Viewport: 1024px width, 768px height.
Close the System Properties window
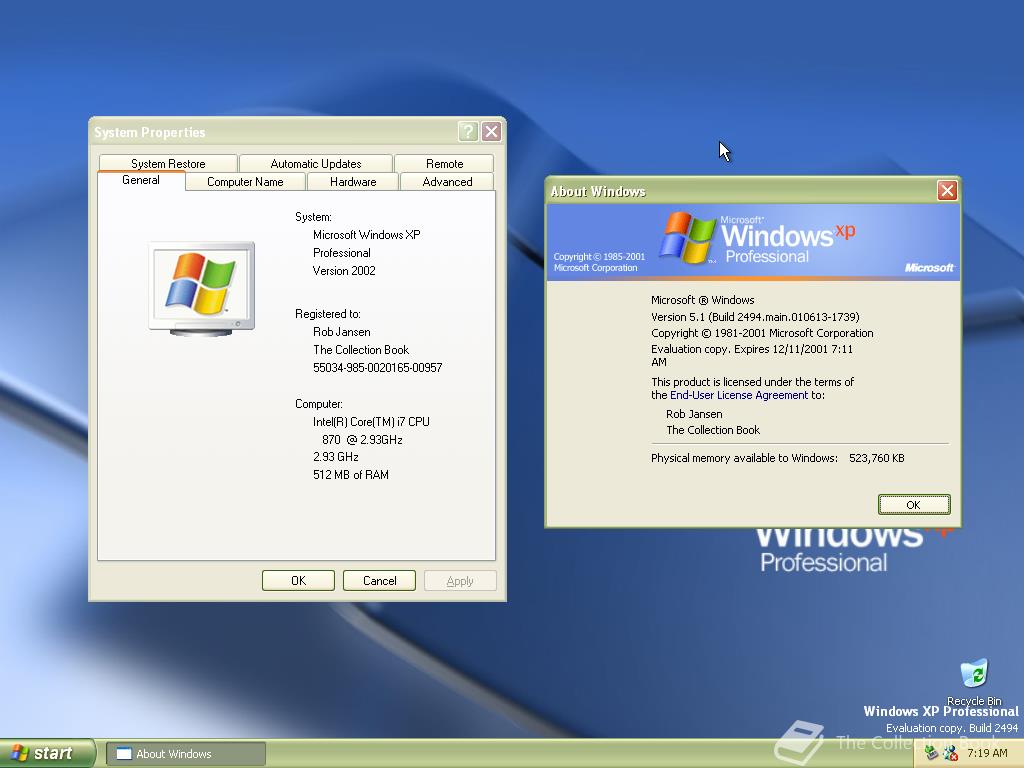coord(491,132)
